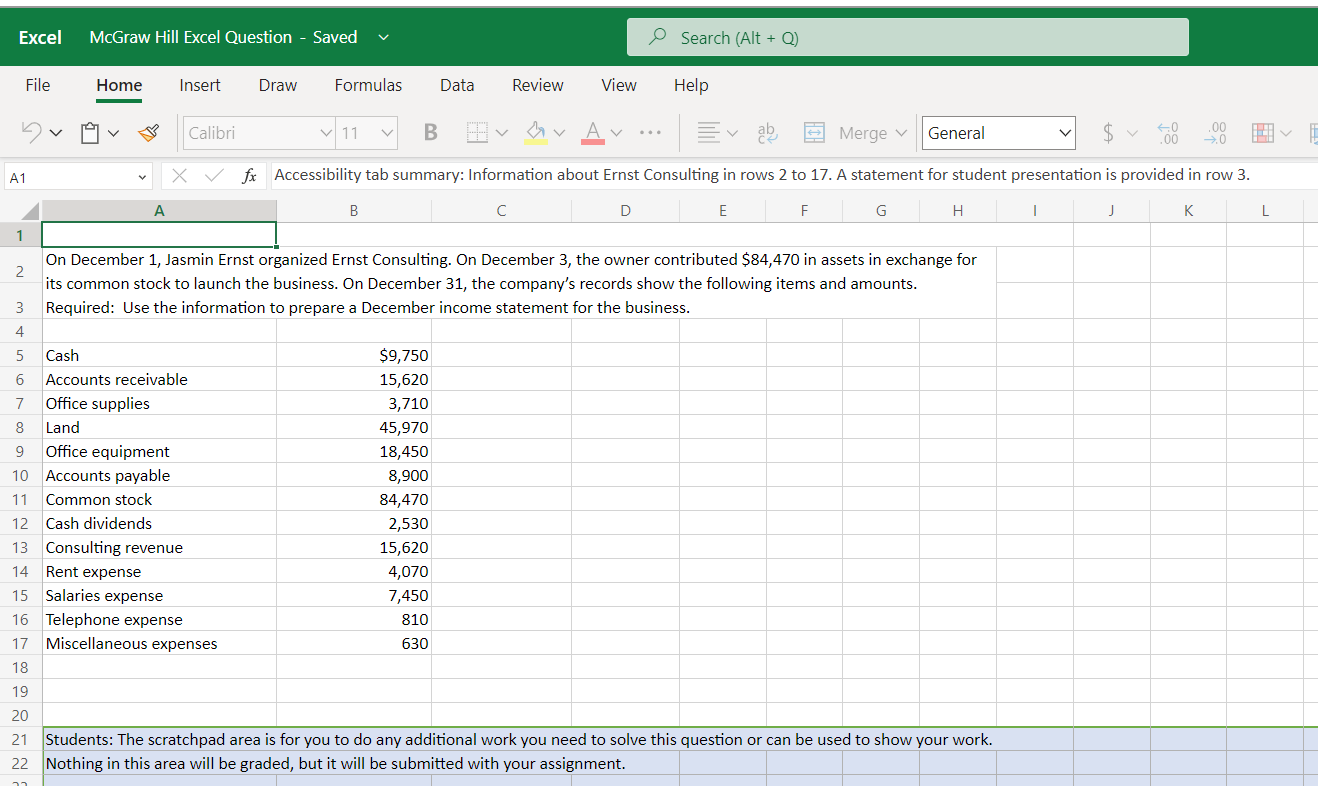Click the Wrap Text icon
This screenshot has width=1318, height=786.
tap(767, 133)
